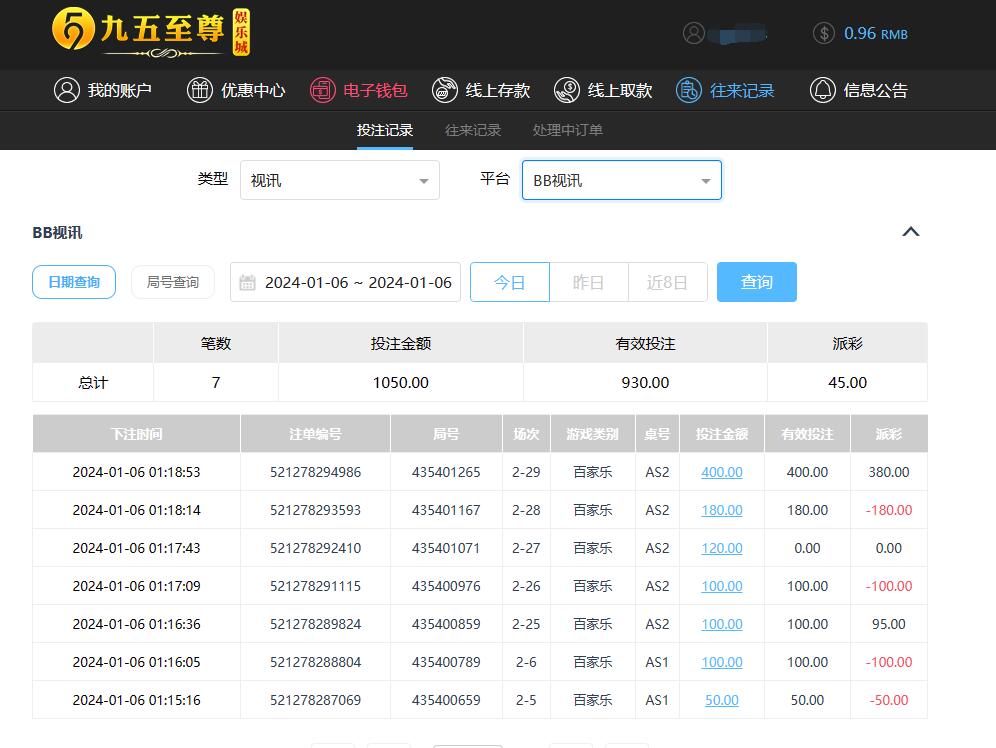Click the 我的账户 user icon

tap(67, 90)
